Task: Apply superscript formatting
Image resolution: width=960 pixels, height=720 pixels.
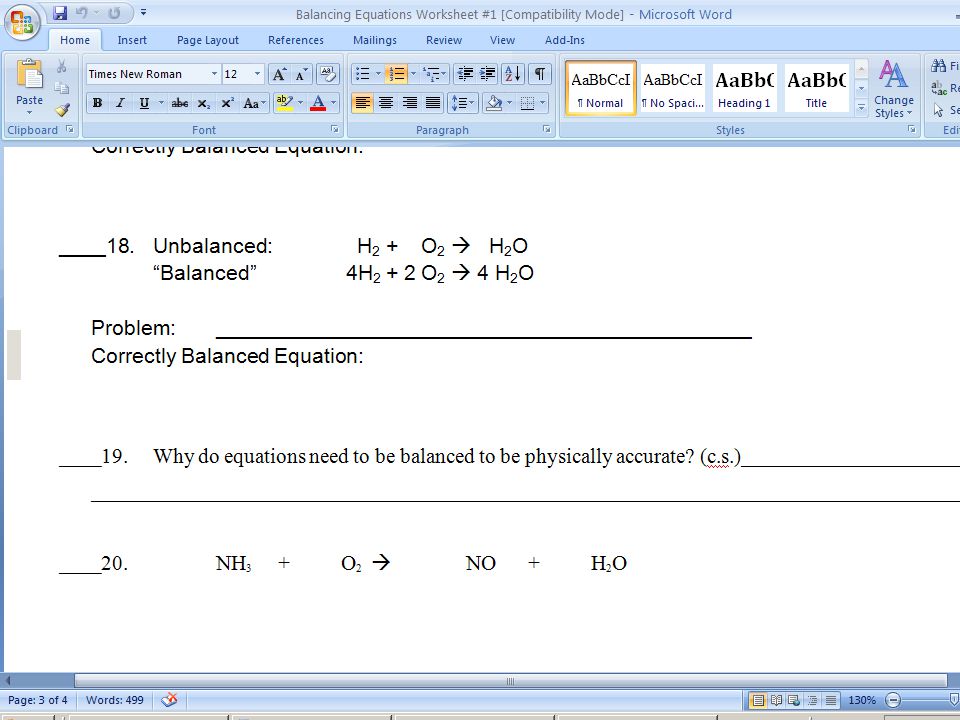Action: click(227, 103)
